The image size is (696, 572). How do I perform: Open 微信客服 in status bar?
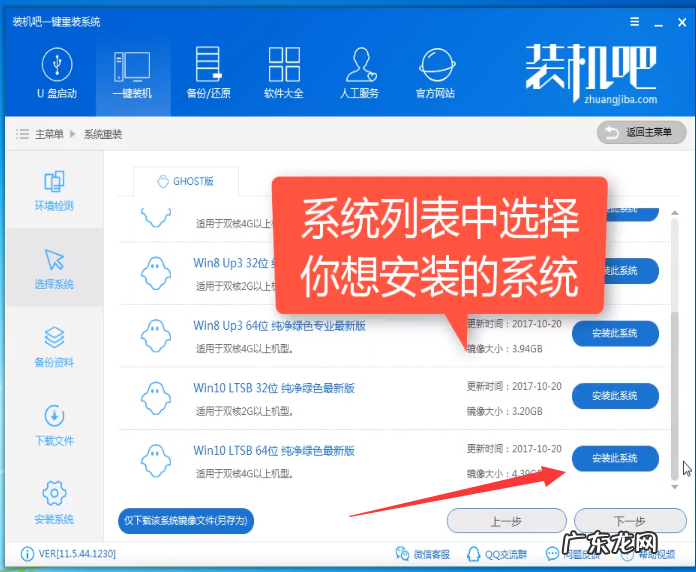point(423,554)
